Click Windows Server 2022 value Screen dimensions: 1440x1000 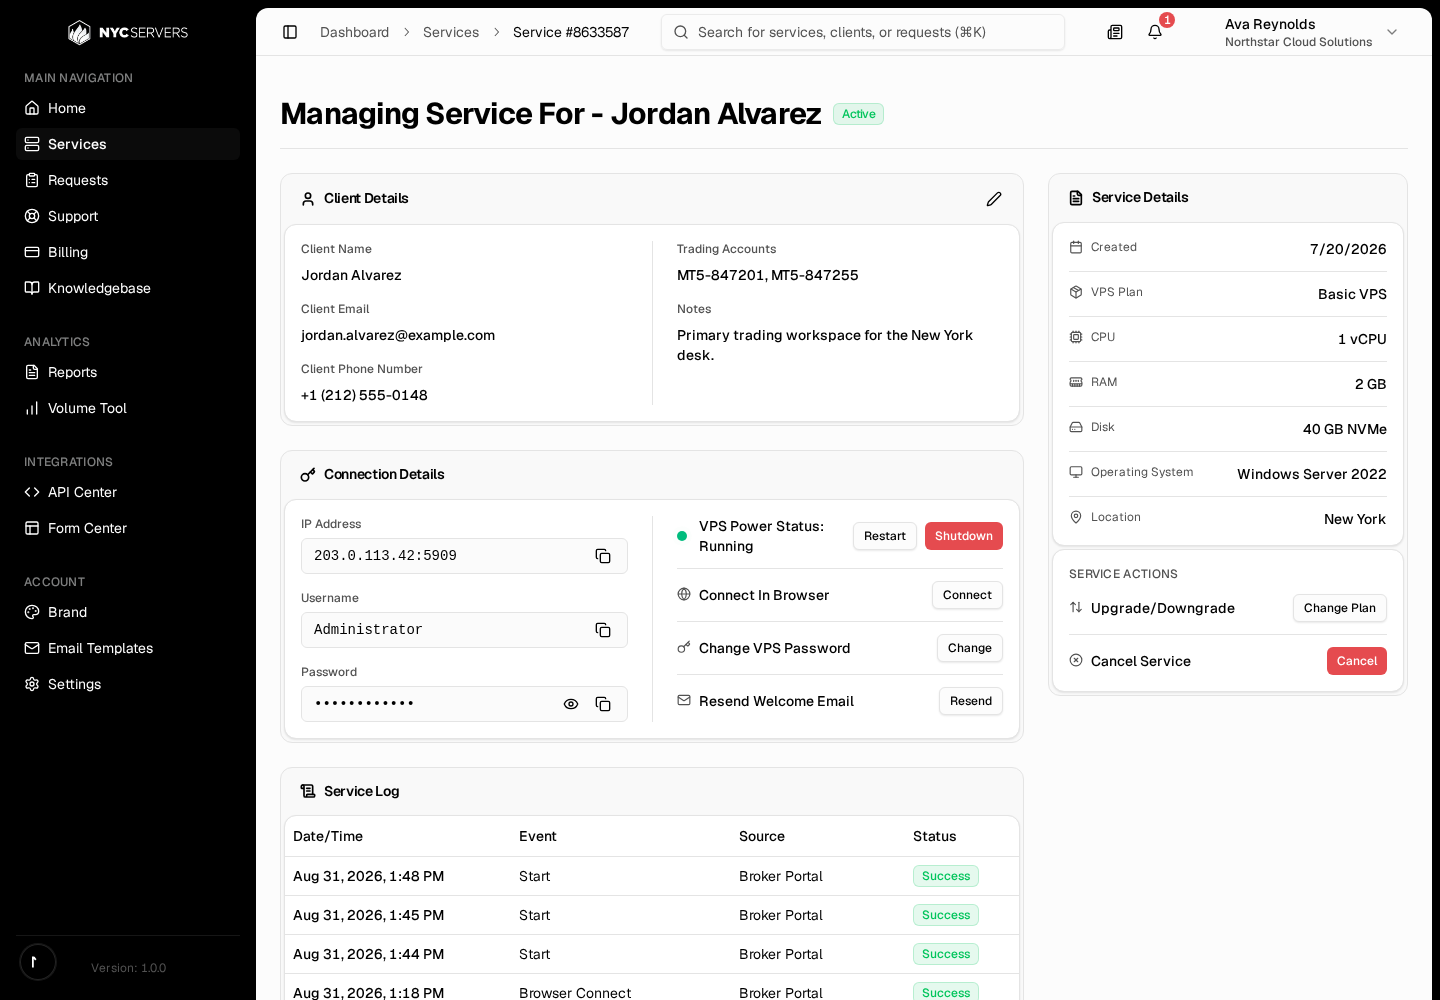[1312, 474]
